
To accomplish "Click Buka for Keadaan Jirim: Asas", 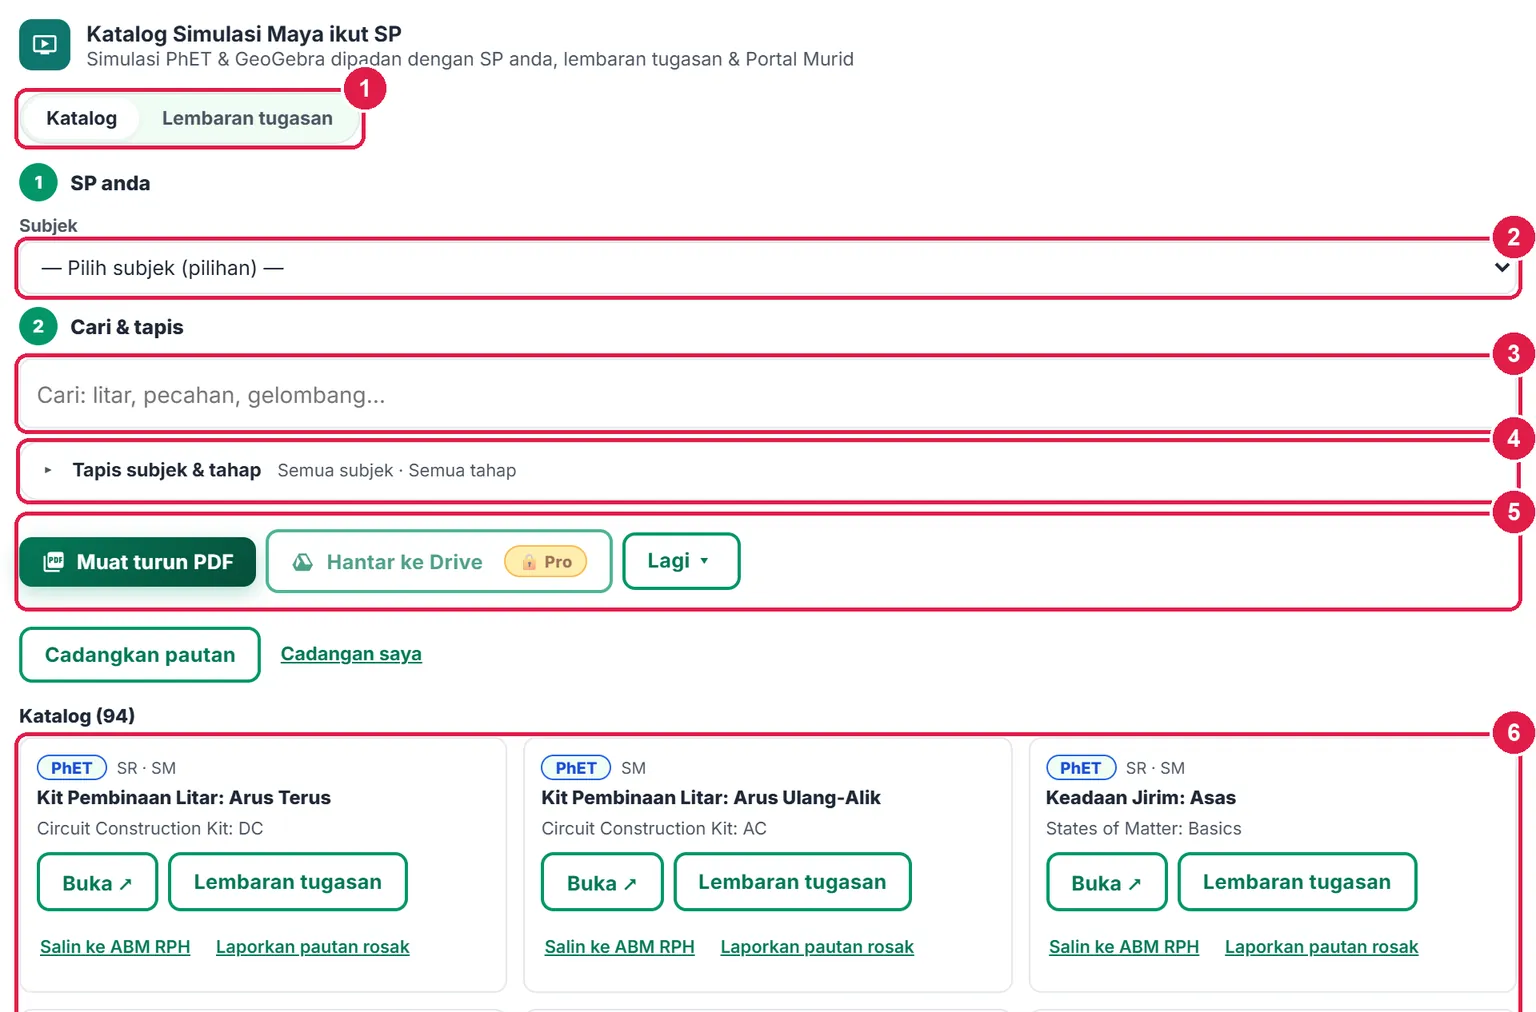I will click(1107, 882).
